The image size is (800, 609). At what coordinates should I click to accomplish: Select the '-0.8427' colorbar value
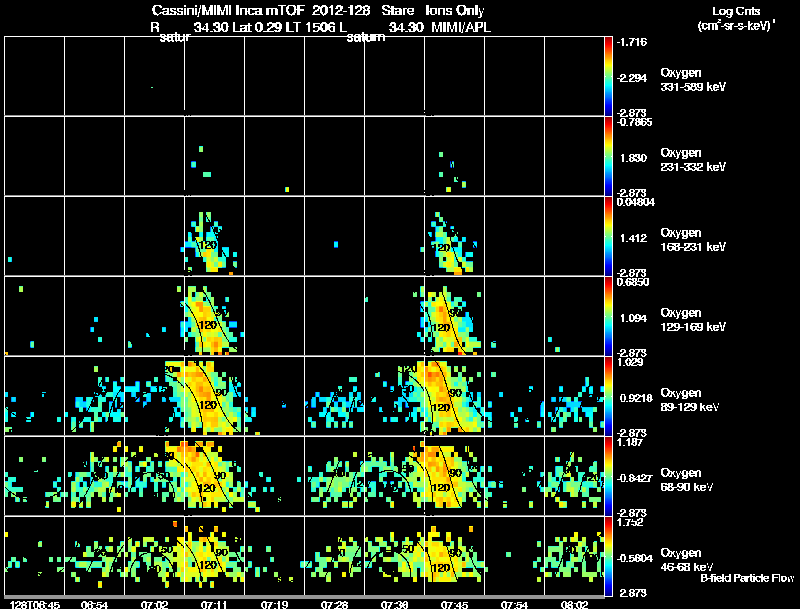pos(634,478)
